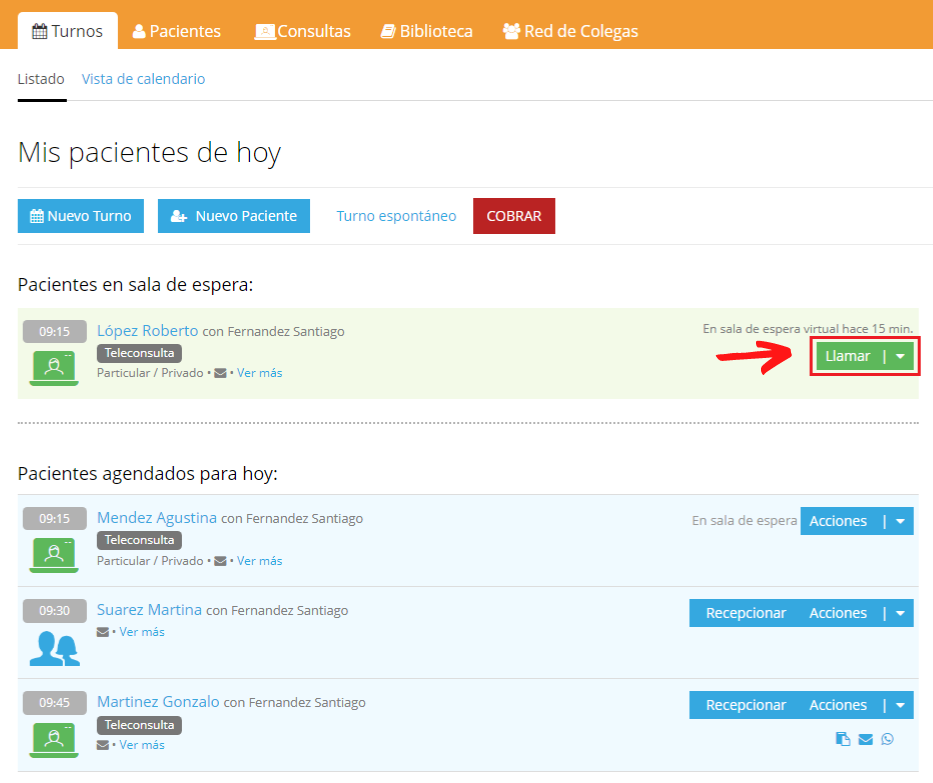Screen dimensions: 933x783
Task: Open the Acciones dropdown arrow for Suarez Martina
Action: [x=900, y=613]
